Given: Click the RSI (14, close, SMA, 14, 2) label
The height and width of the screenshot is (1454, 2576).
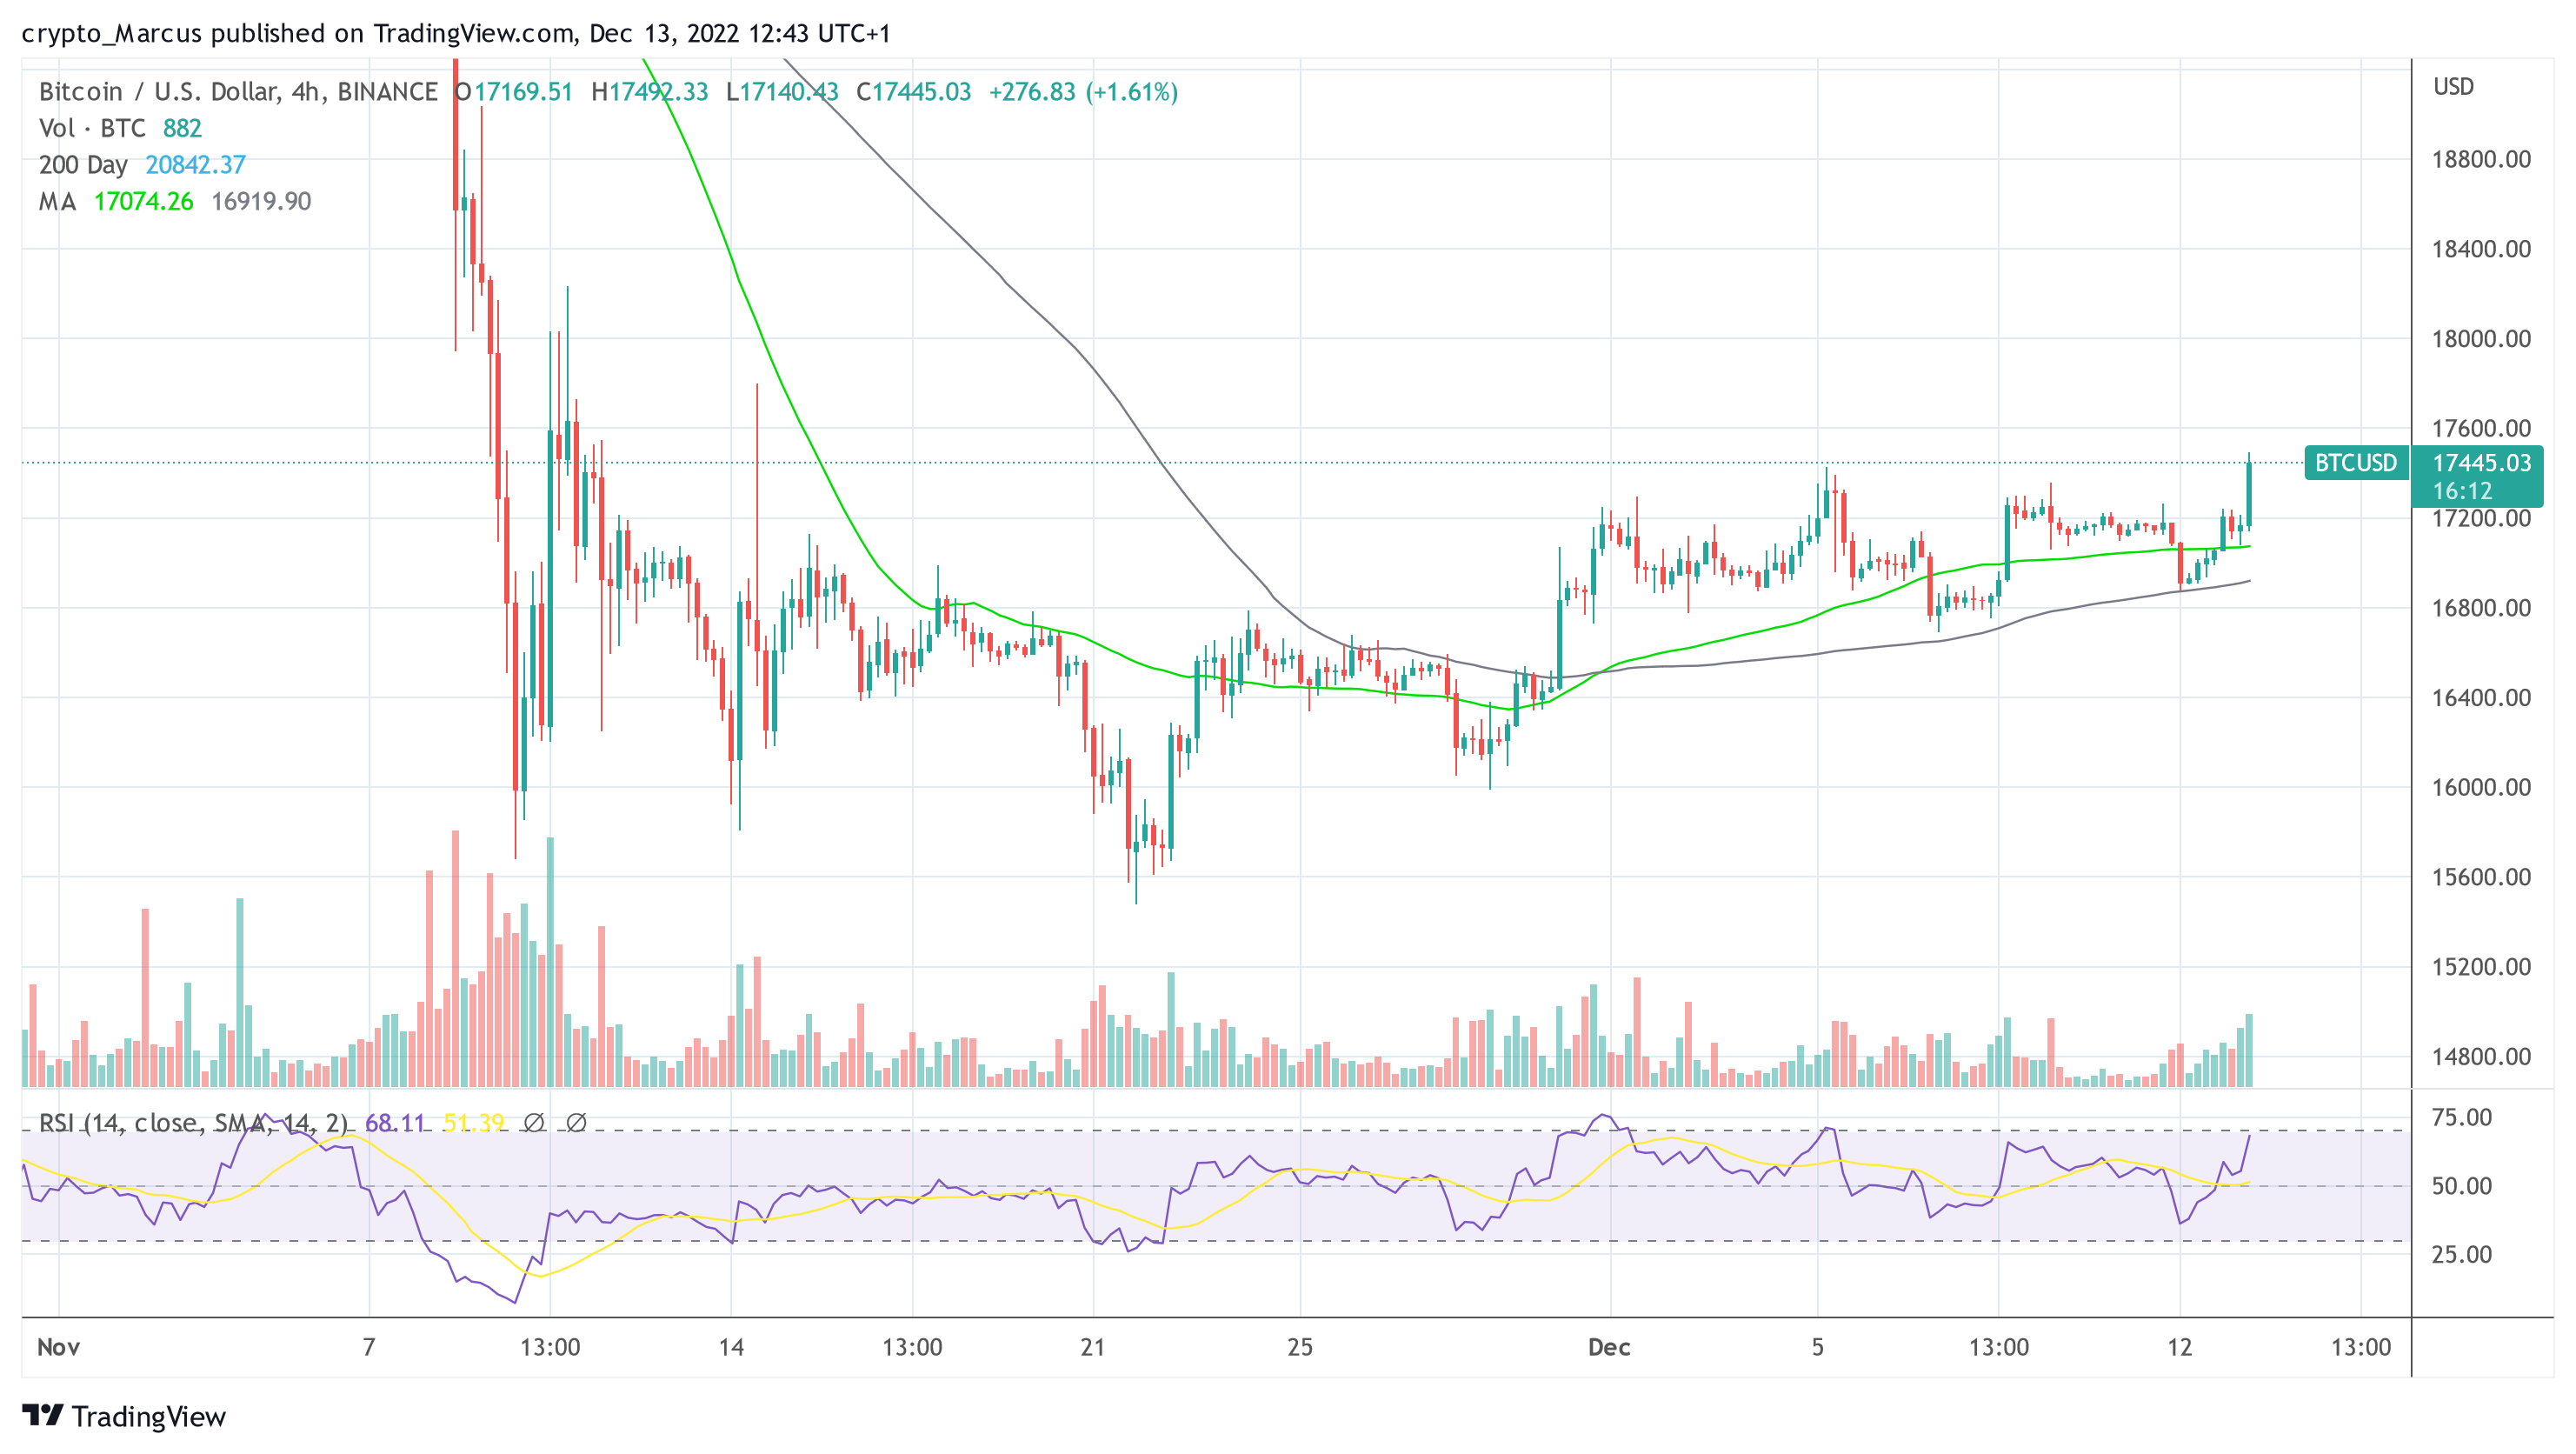Looking at the screenshot, I should [193, 1123].
